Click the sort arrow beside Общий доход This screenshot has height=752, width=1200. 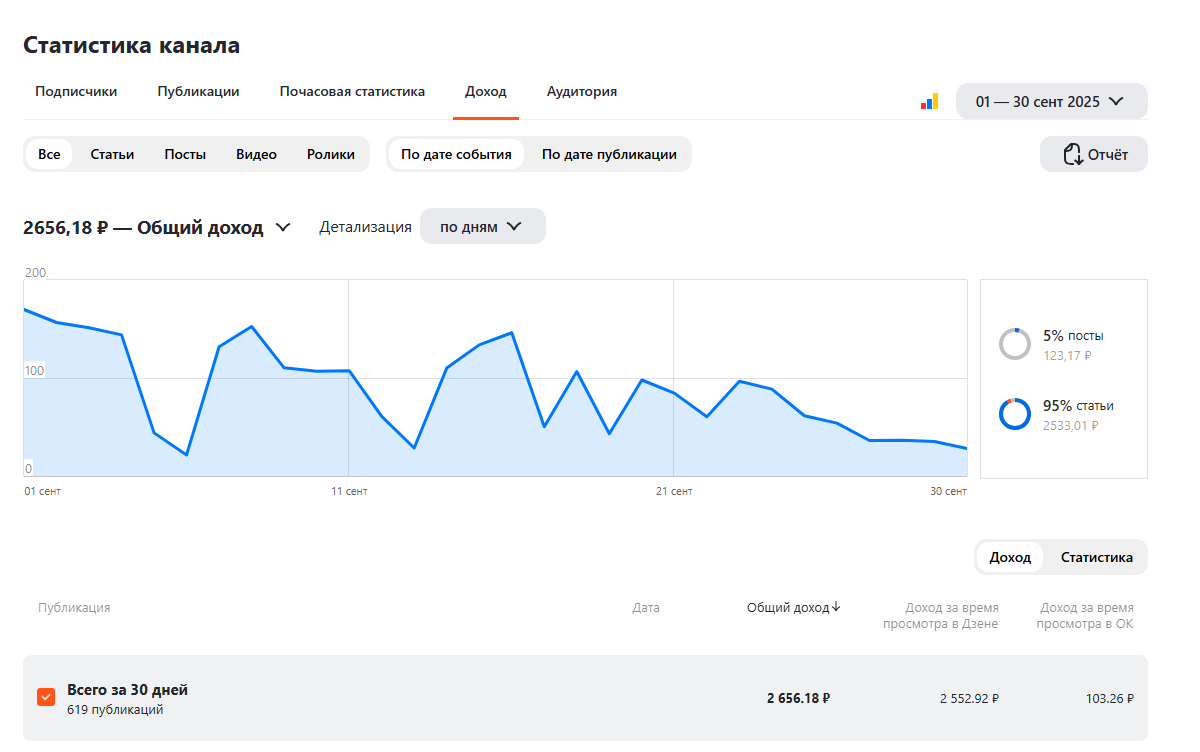pos(836,607)
